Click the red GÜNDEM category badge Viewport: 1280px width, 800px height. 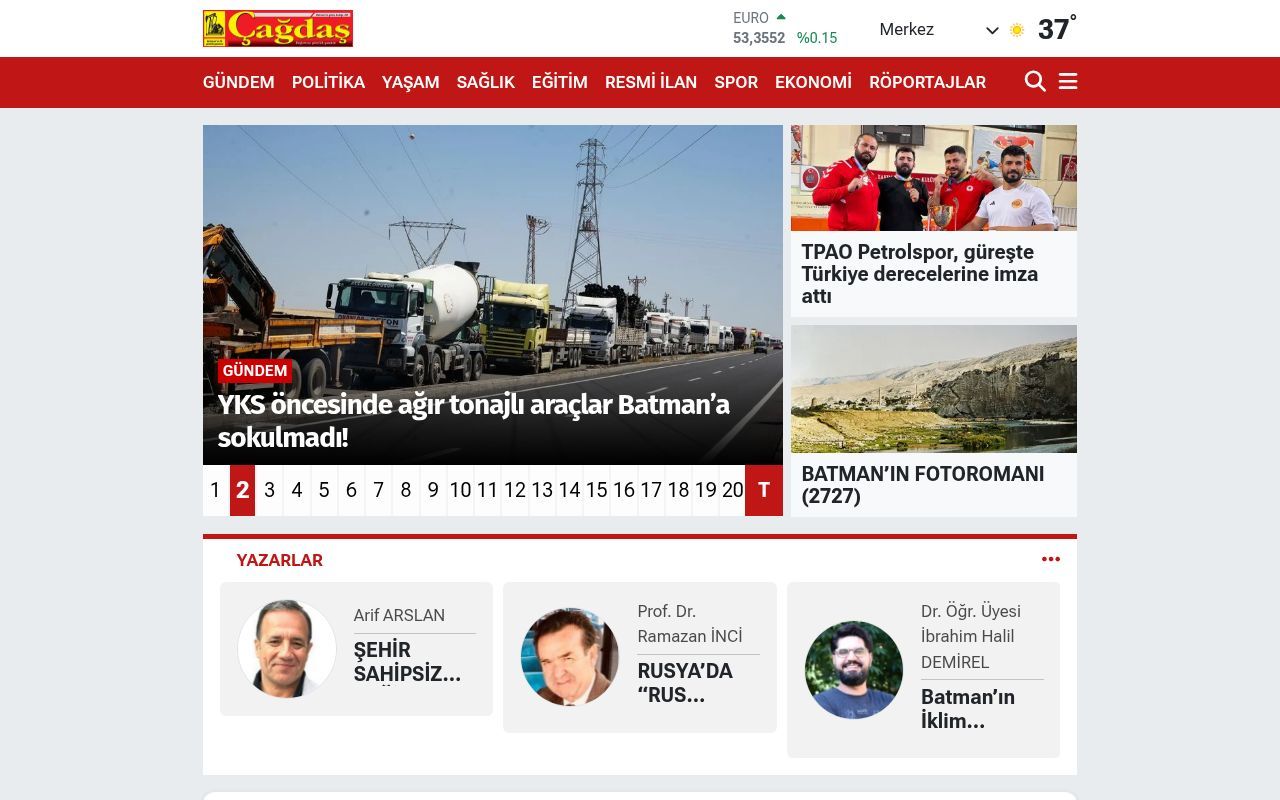click(255, 371)
